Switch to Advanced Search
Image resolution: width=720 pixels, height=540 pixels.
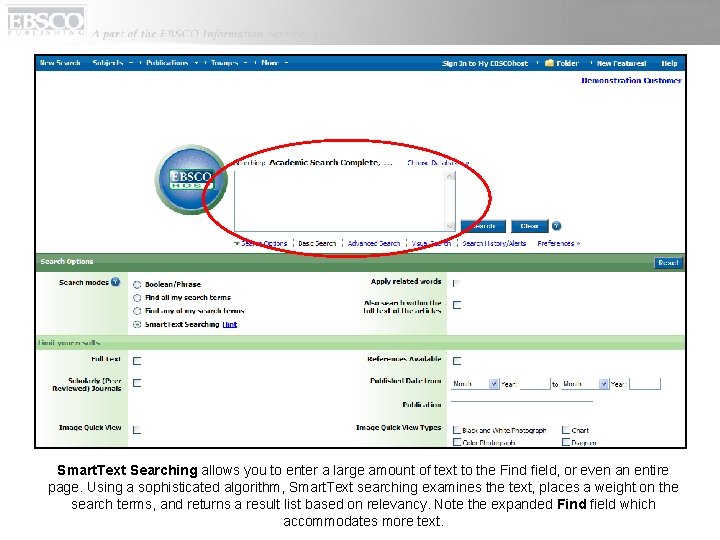pos(374,243)
